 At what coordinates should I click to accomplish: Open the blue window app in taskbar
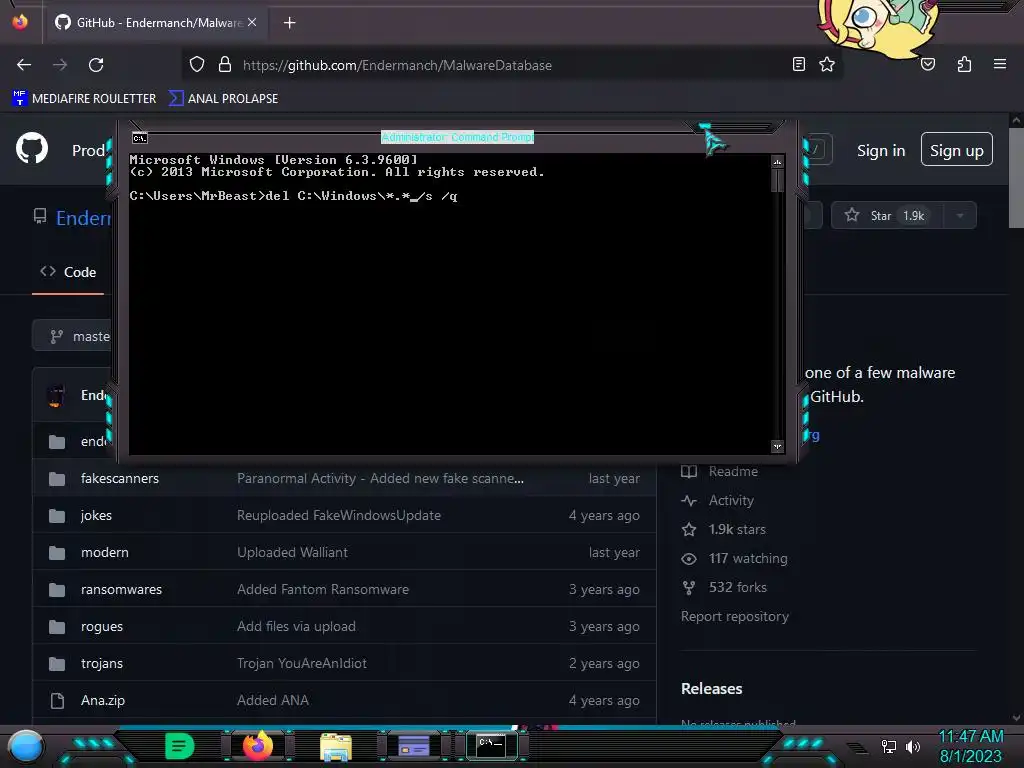coord(413,746)
